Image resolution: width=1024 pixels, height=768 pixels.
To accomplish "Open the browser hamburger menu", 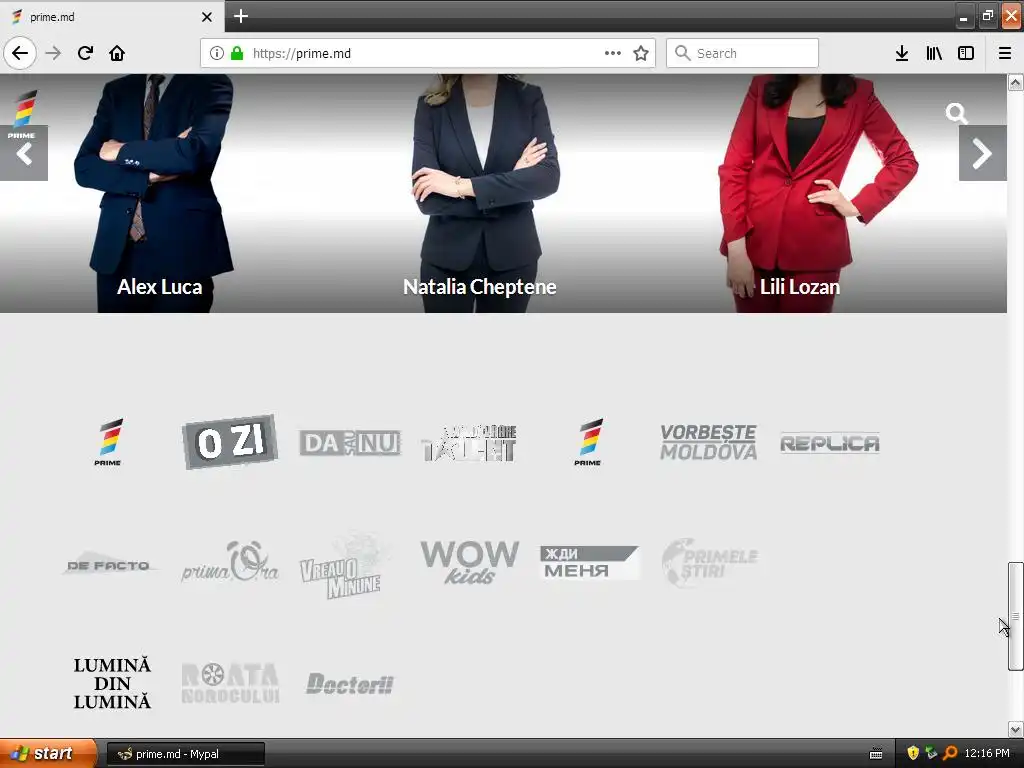I will pyautogui.click(x=1005, y=53).
